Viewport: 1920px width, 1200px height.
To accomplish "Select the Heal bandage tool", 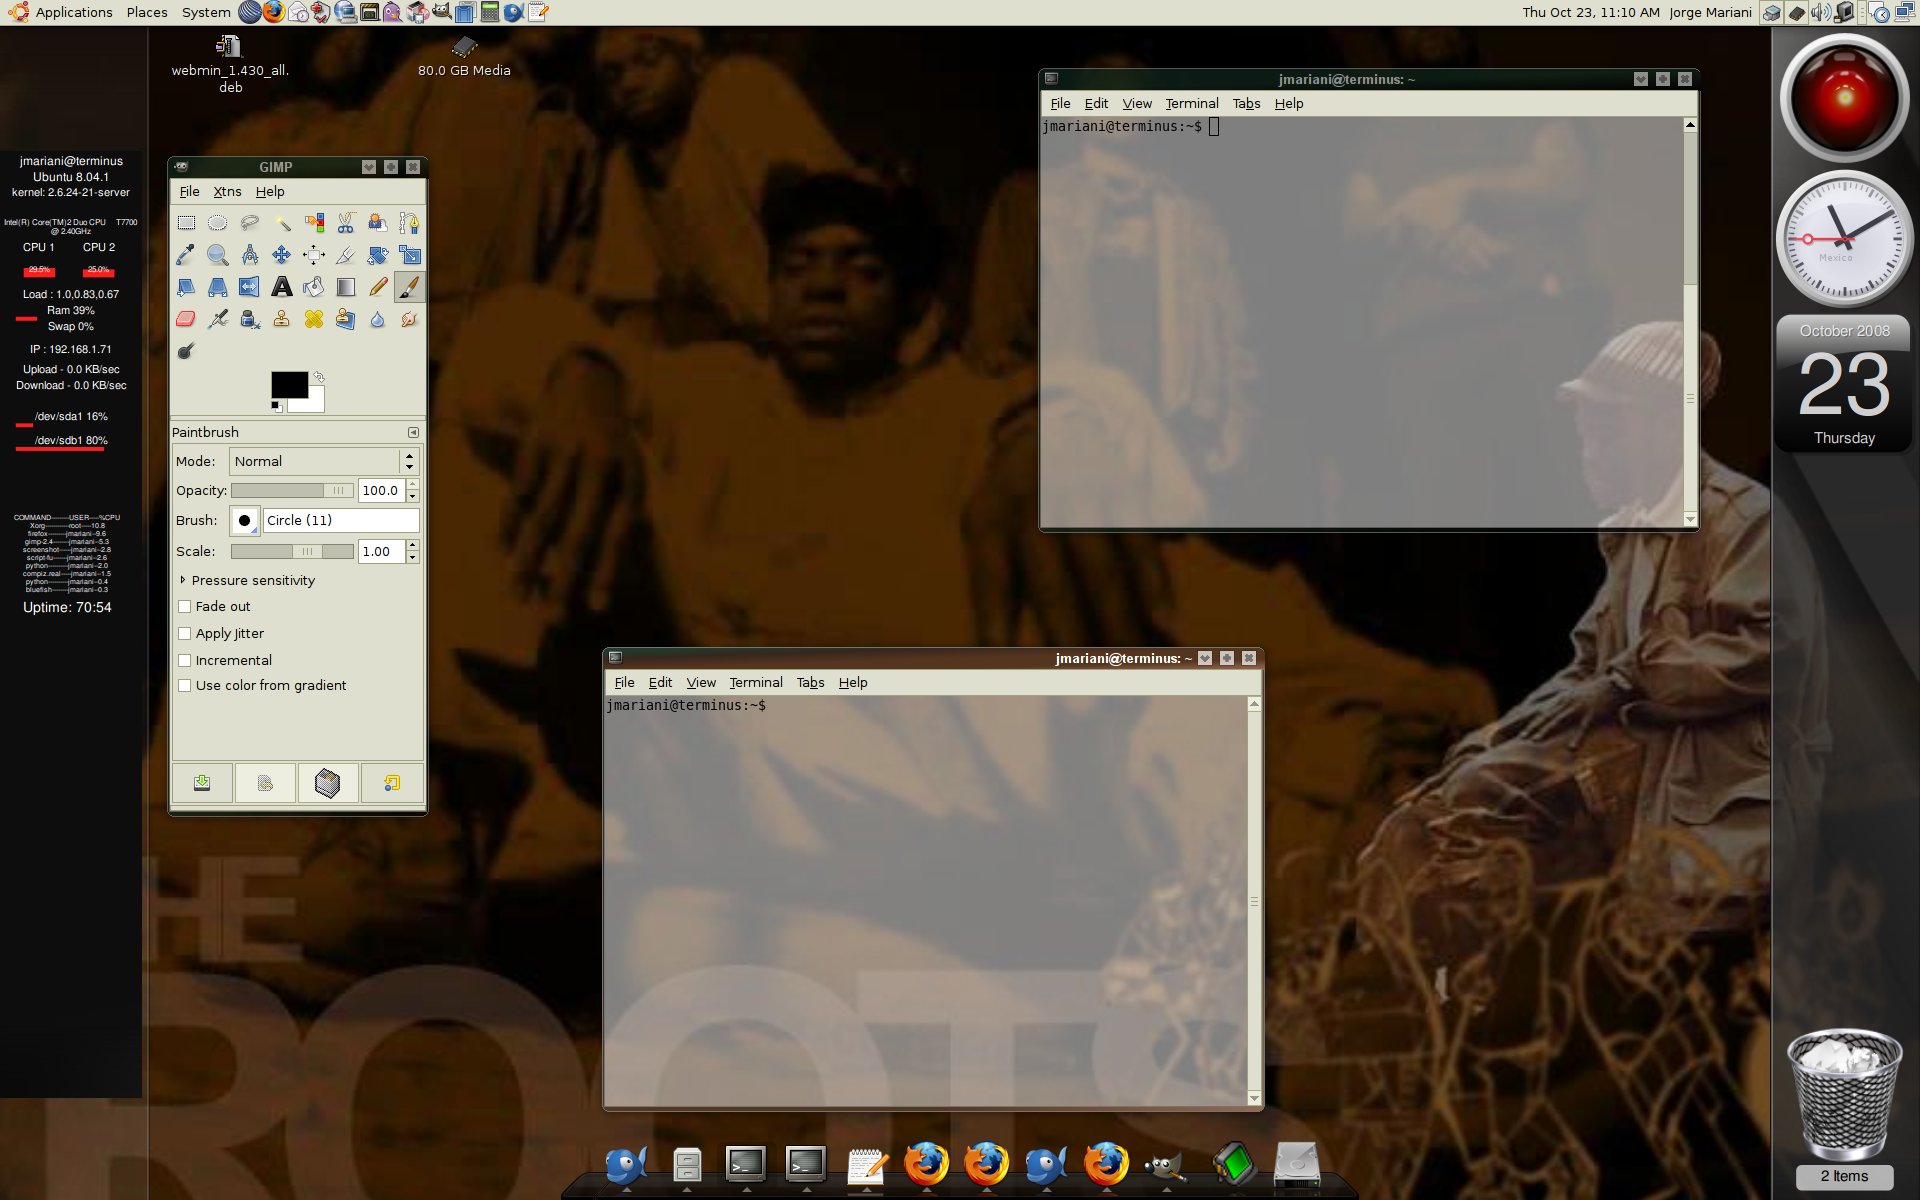I will click(314, 319).
